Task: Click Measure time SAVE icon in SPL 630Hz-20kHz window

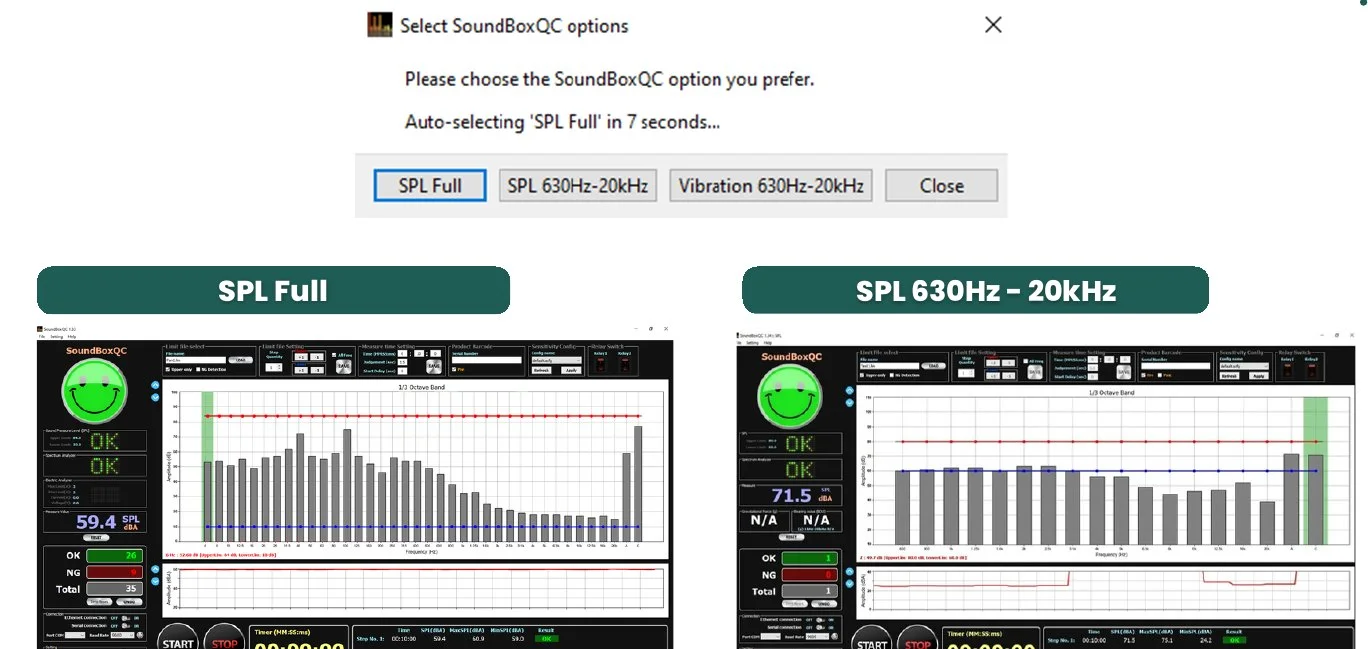Action: pos(1124,372)
